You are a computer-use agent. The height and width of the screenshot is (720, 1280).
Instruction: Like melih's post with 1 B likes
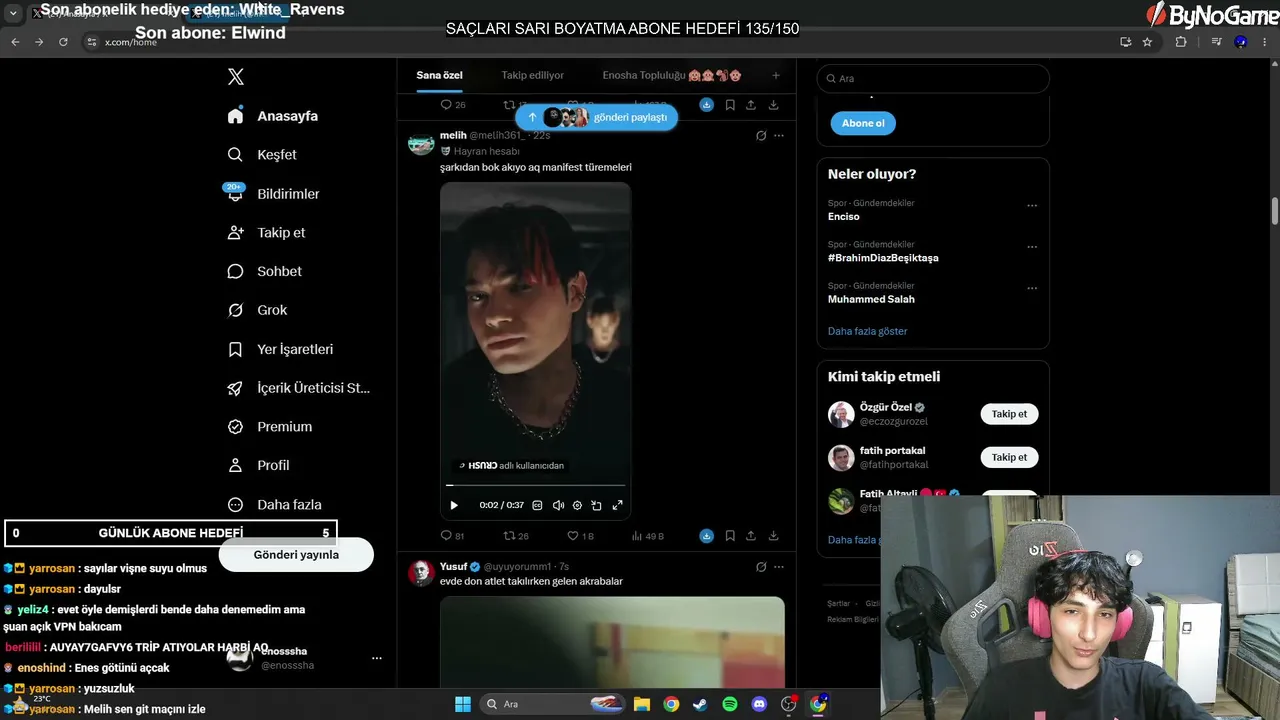point(580,536)
